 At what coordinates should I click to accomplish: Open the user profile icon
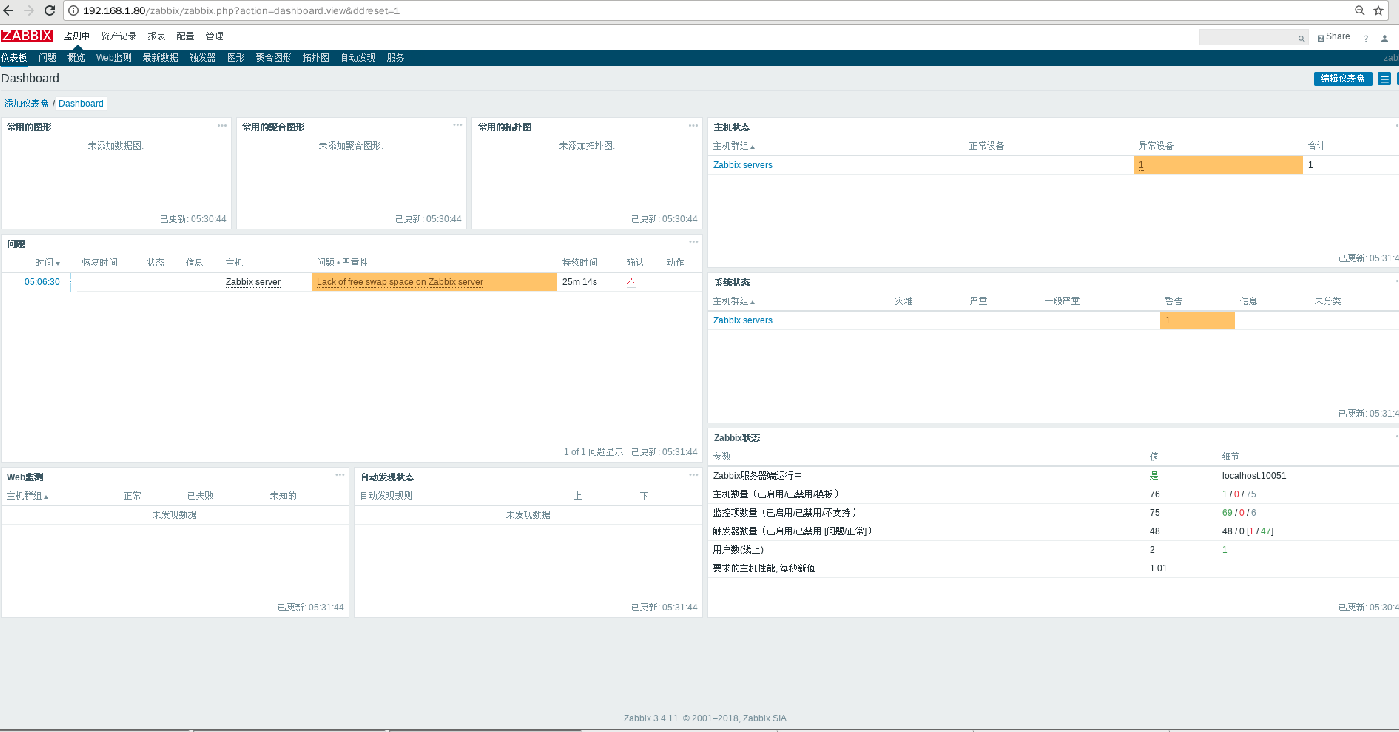[x=1385, y=38]
